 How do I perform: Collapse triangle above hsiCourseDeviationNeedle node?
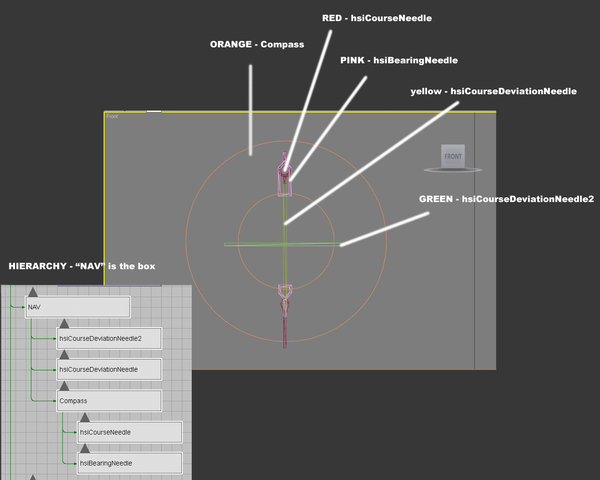(64, 354)
